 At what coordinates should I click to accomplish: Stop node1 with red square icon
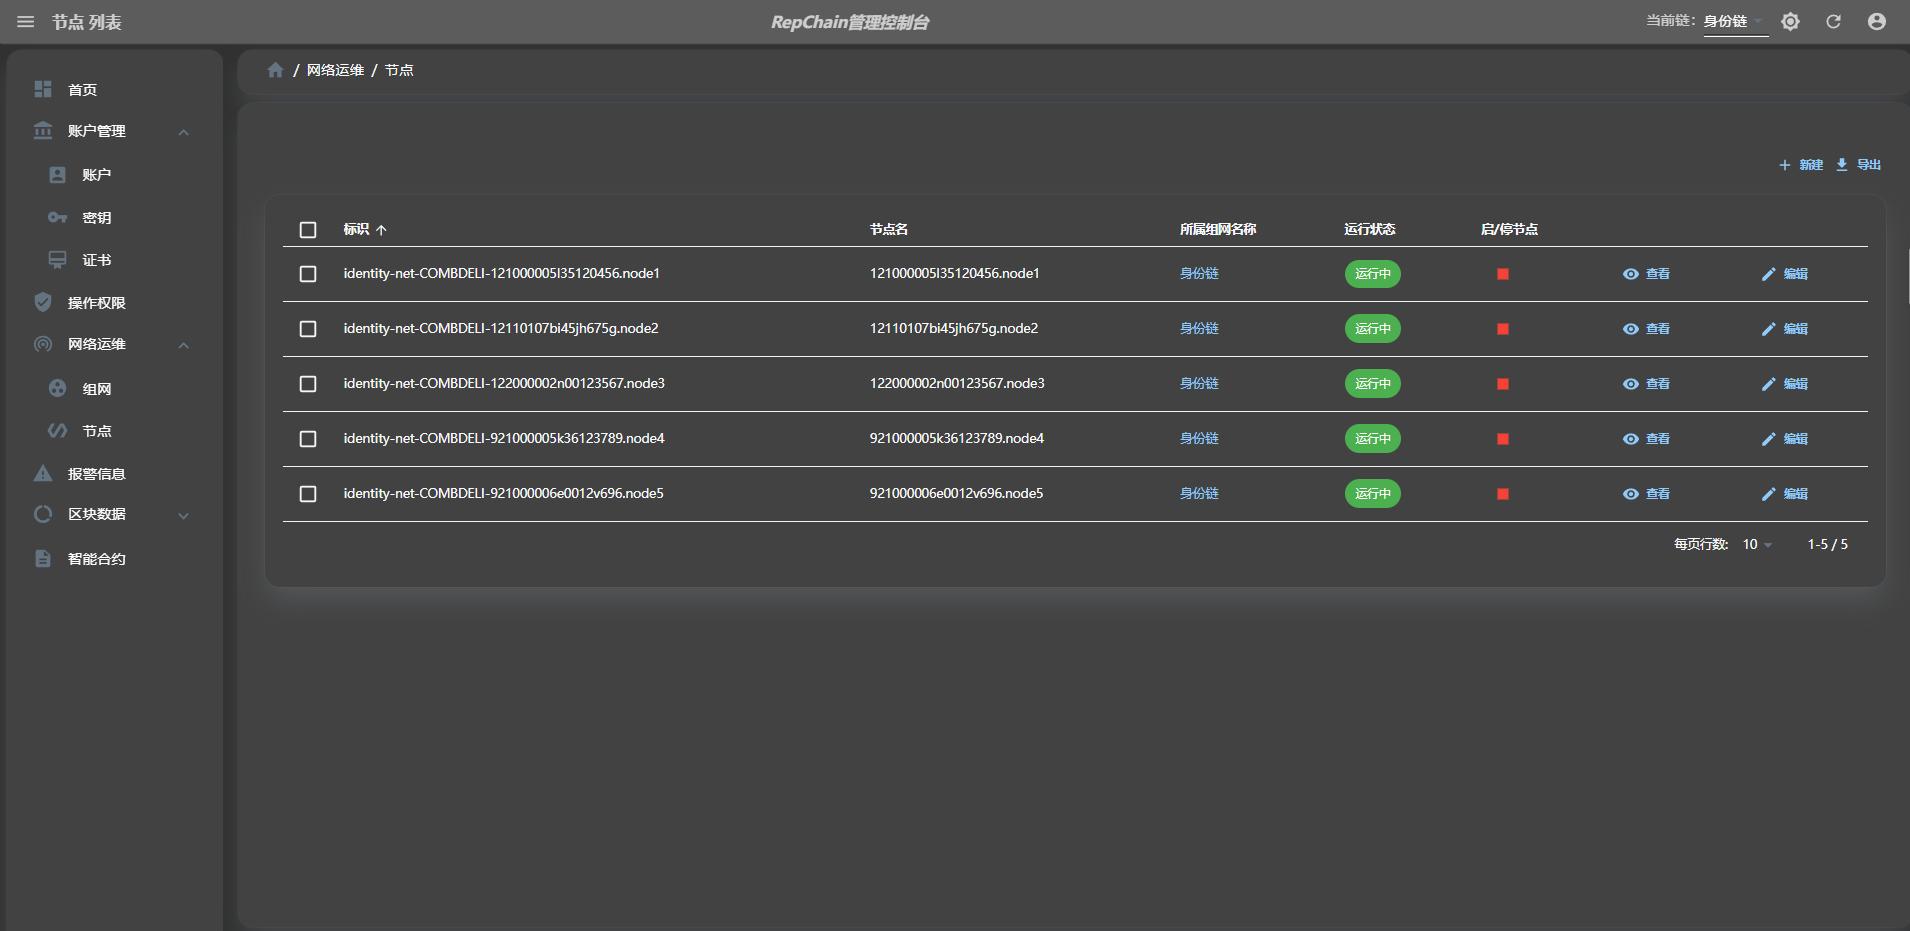(1503, 274)
